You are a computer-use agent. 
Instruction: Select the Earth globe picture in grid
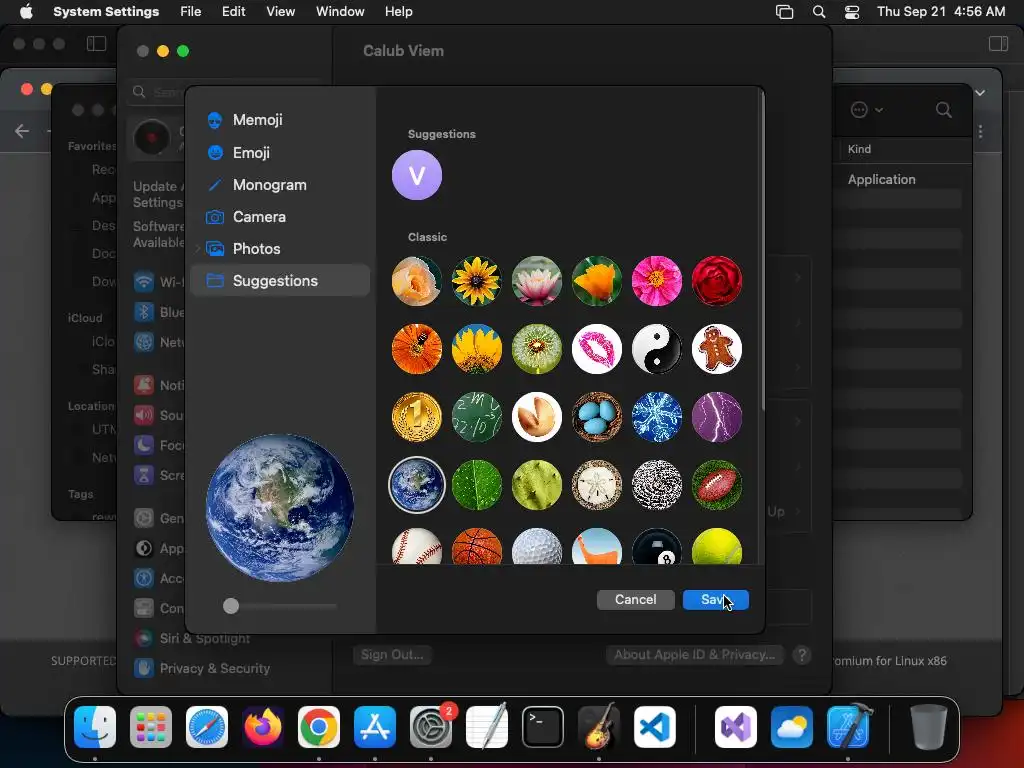(417, 485)
